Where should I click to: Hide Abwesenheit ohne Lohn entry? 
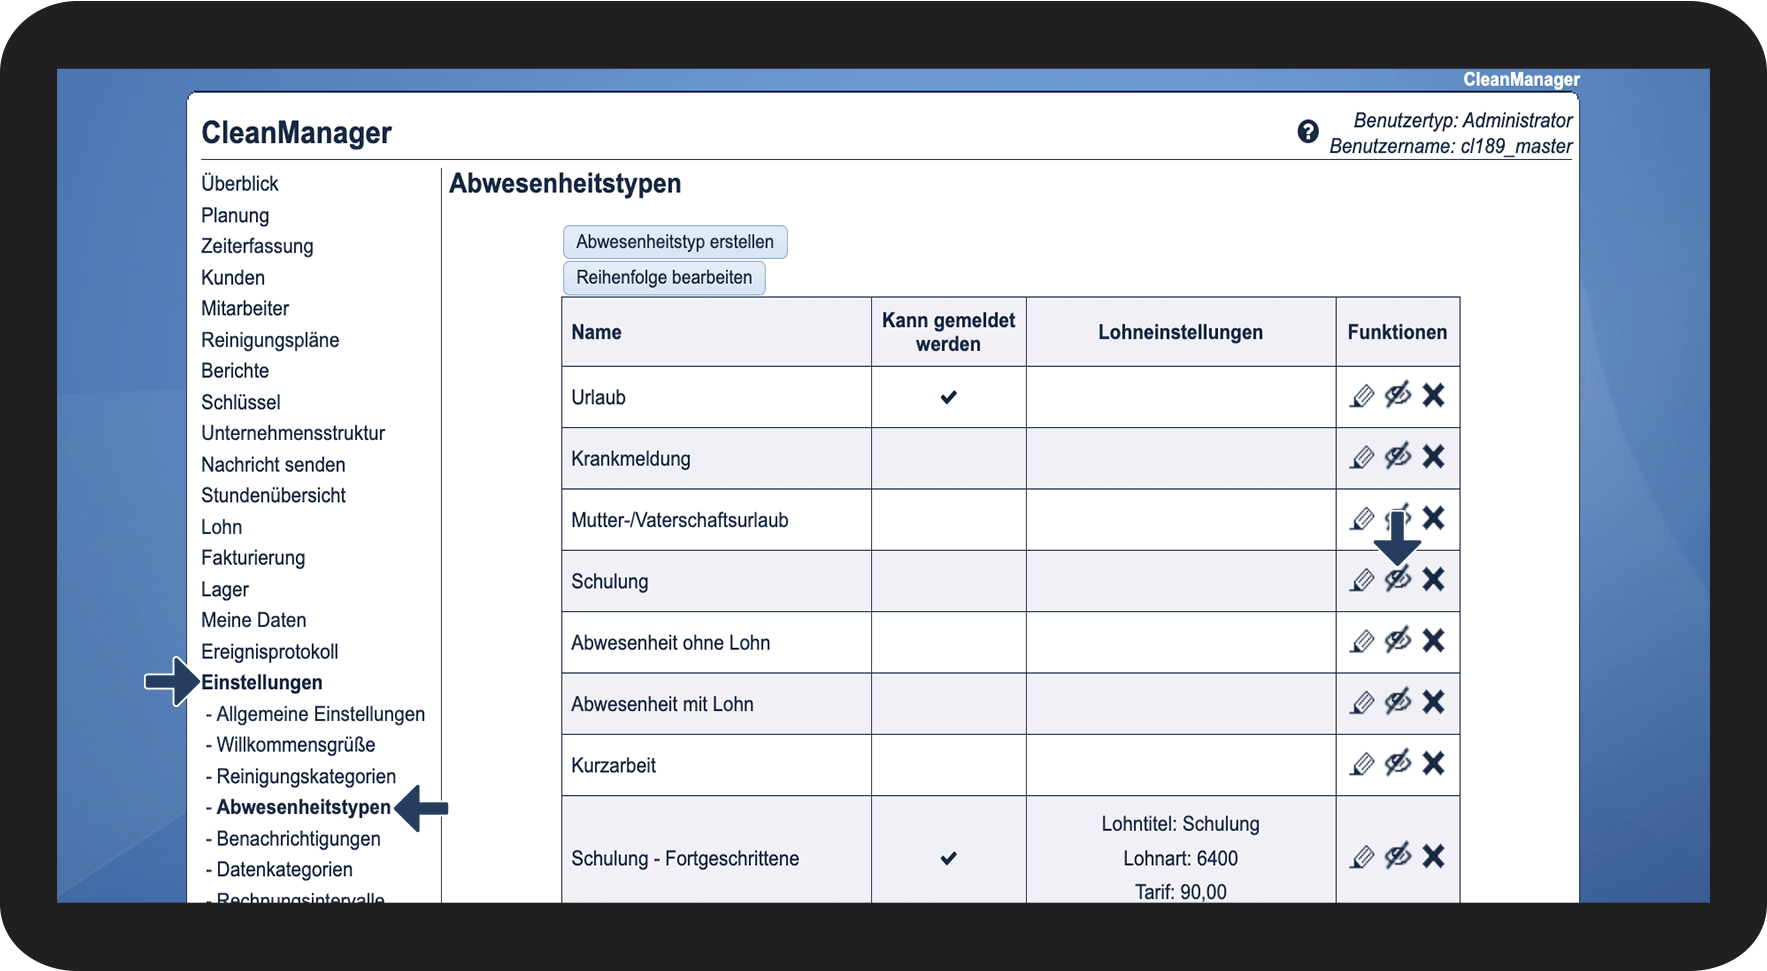(x=1398, y=640)
